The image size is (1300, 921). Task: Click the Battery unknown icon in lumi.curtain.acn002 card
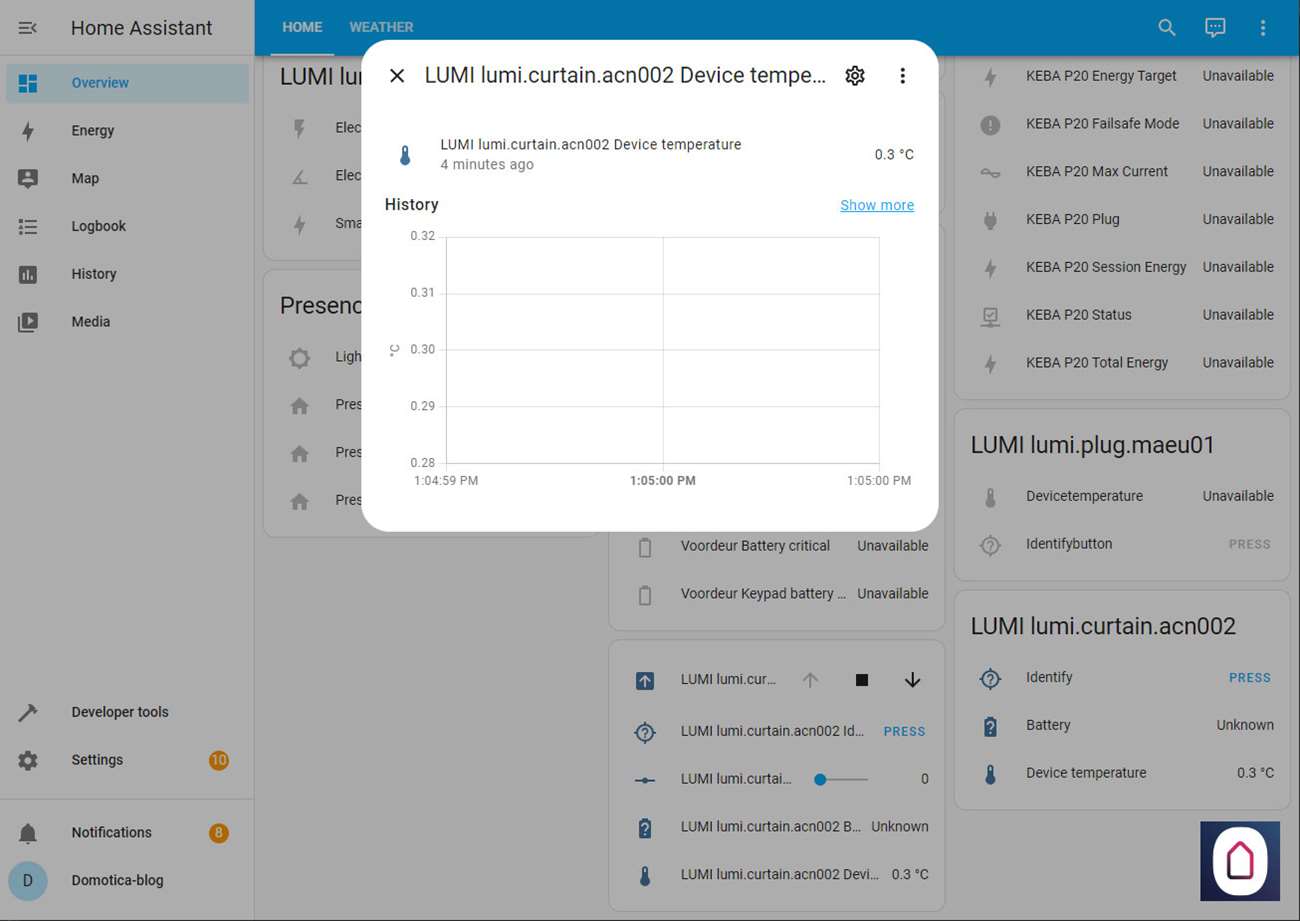(x=990, y=725)
